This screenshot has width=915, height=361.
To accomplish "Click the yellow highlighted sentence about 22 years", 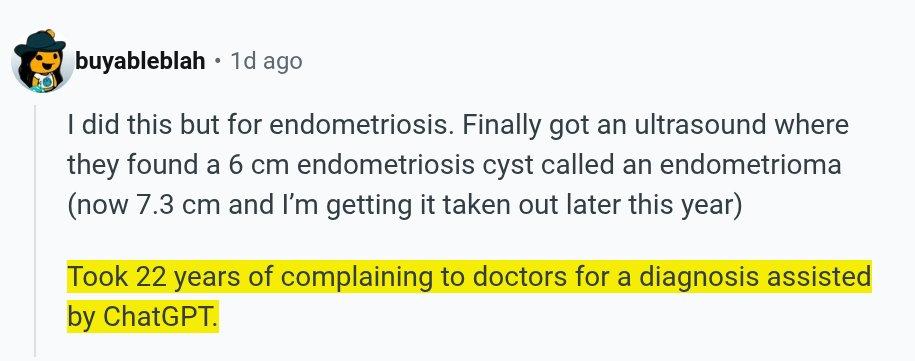I will (x=469, y=297).
